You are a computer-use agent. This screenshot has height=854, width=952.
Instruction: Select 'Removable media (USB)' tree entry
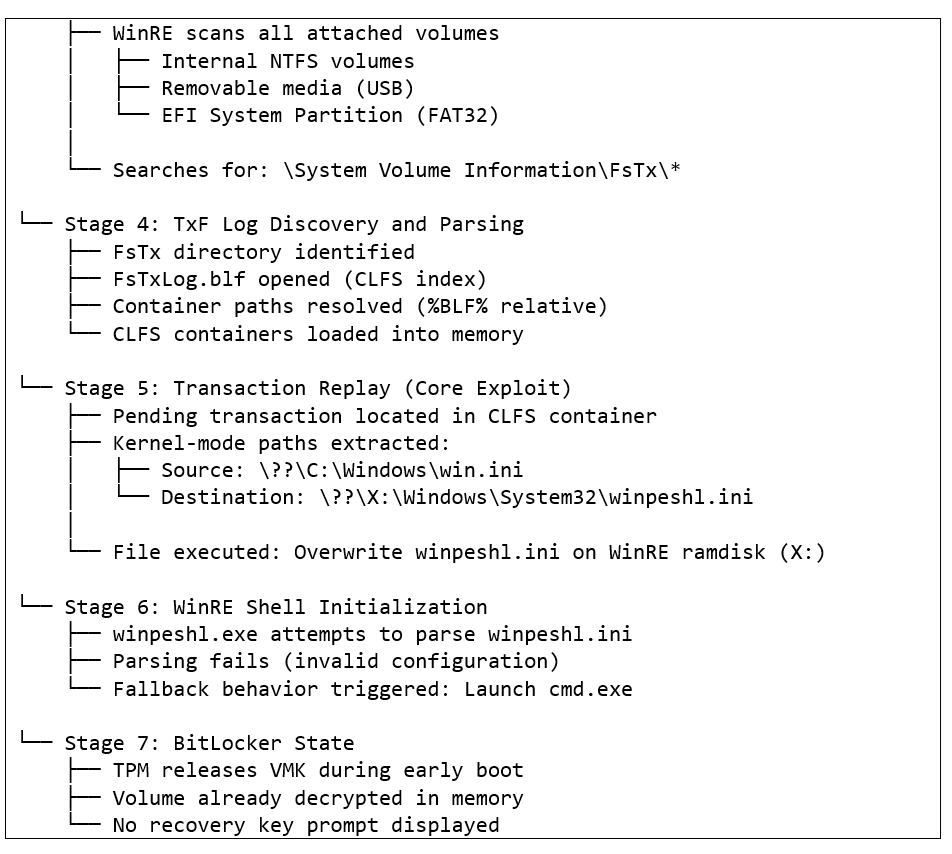[287, 89]
